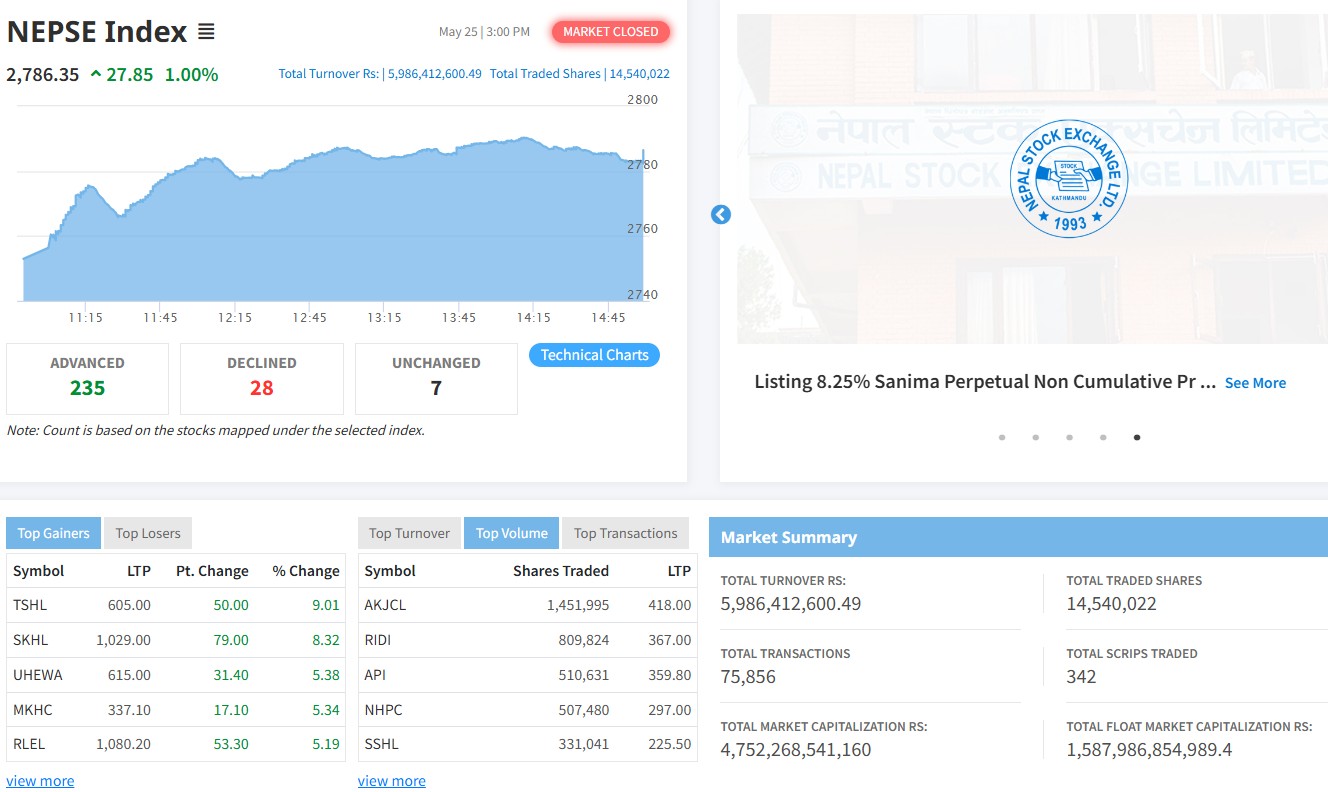The width and height of the screenshot is (1328, 792).
Task: Select the third carousel dot indicator
Action: [x=1070, y=437]
